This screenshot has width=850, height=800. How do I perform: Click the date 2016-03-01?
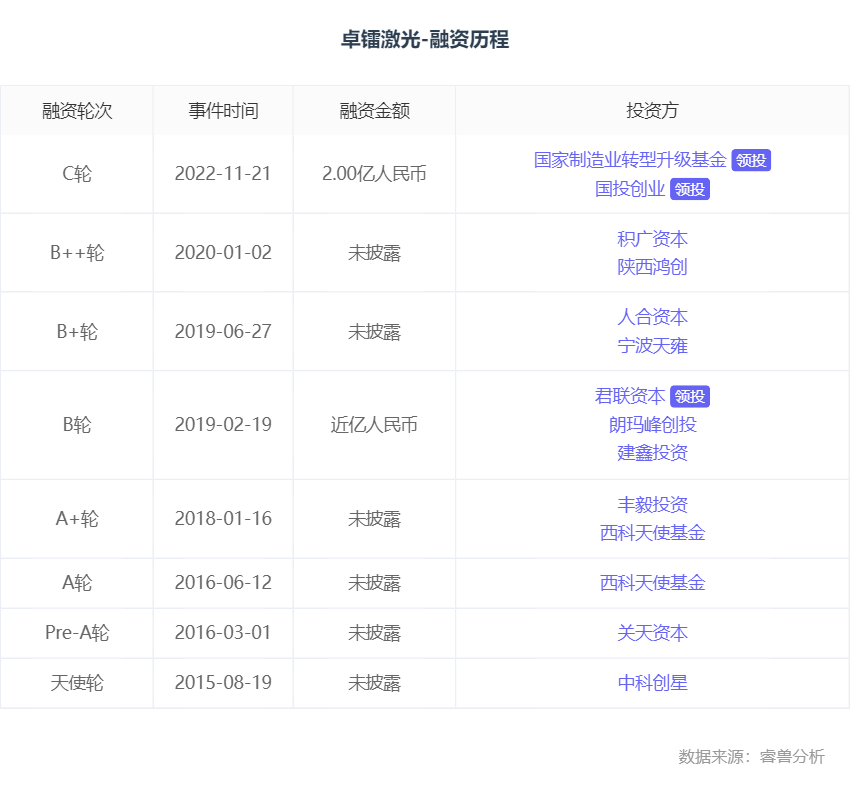[x=223, y=633]
